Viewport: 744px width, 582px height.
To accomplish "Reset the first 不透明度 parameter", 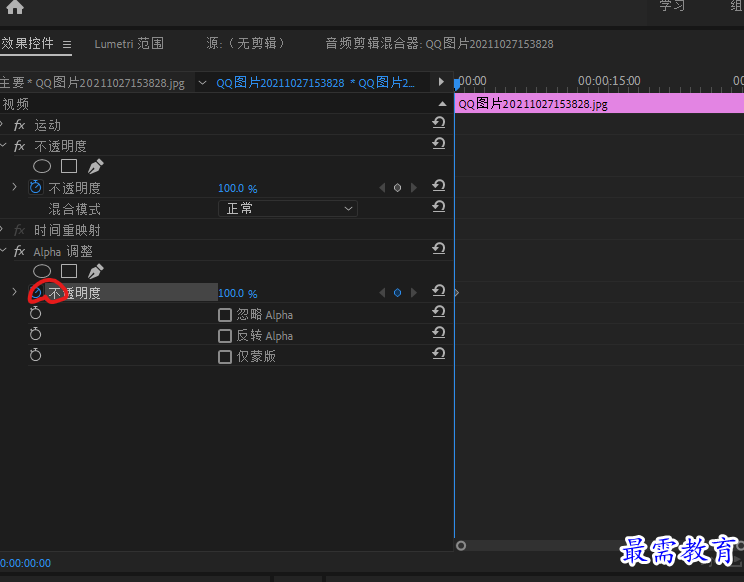I will (x=439, y=185).
